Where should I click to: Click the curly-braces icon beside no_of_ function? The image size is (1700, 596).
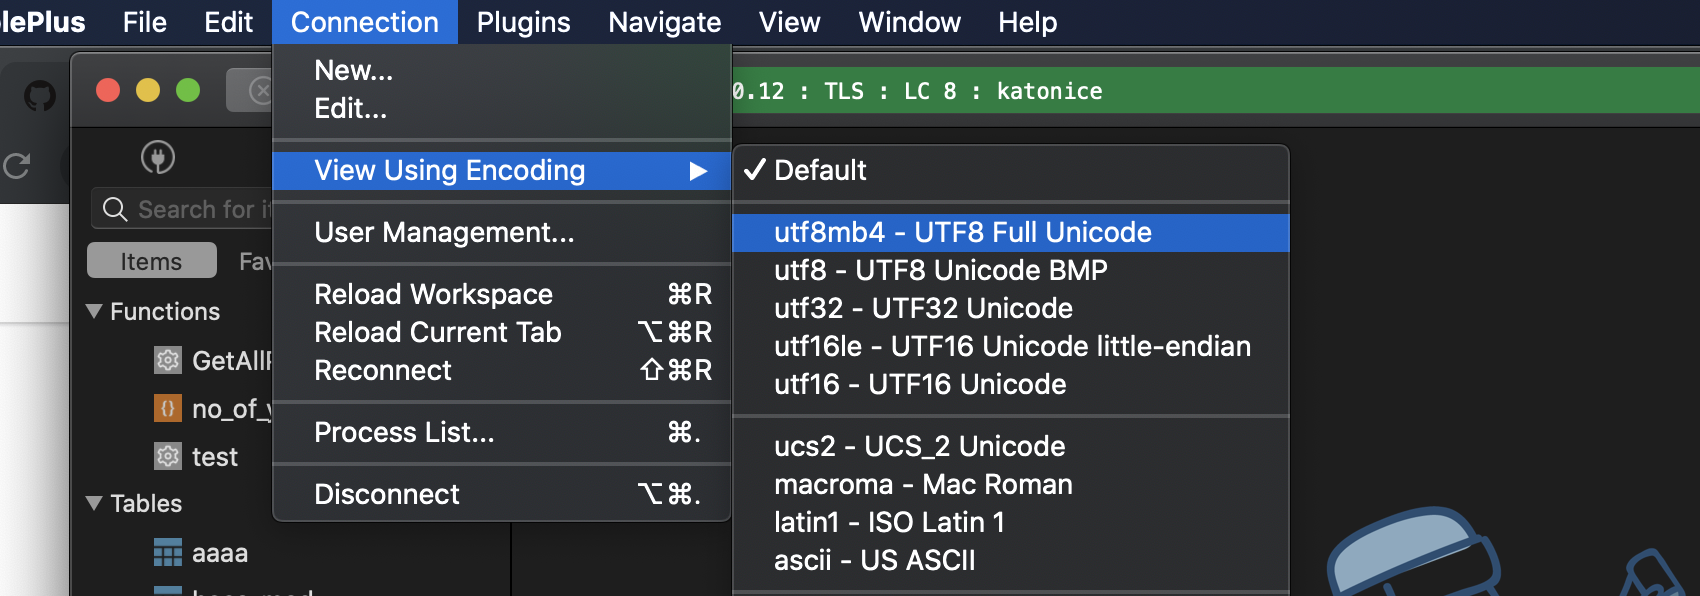click(x=168, y=409)
